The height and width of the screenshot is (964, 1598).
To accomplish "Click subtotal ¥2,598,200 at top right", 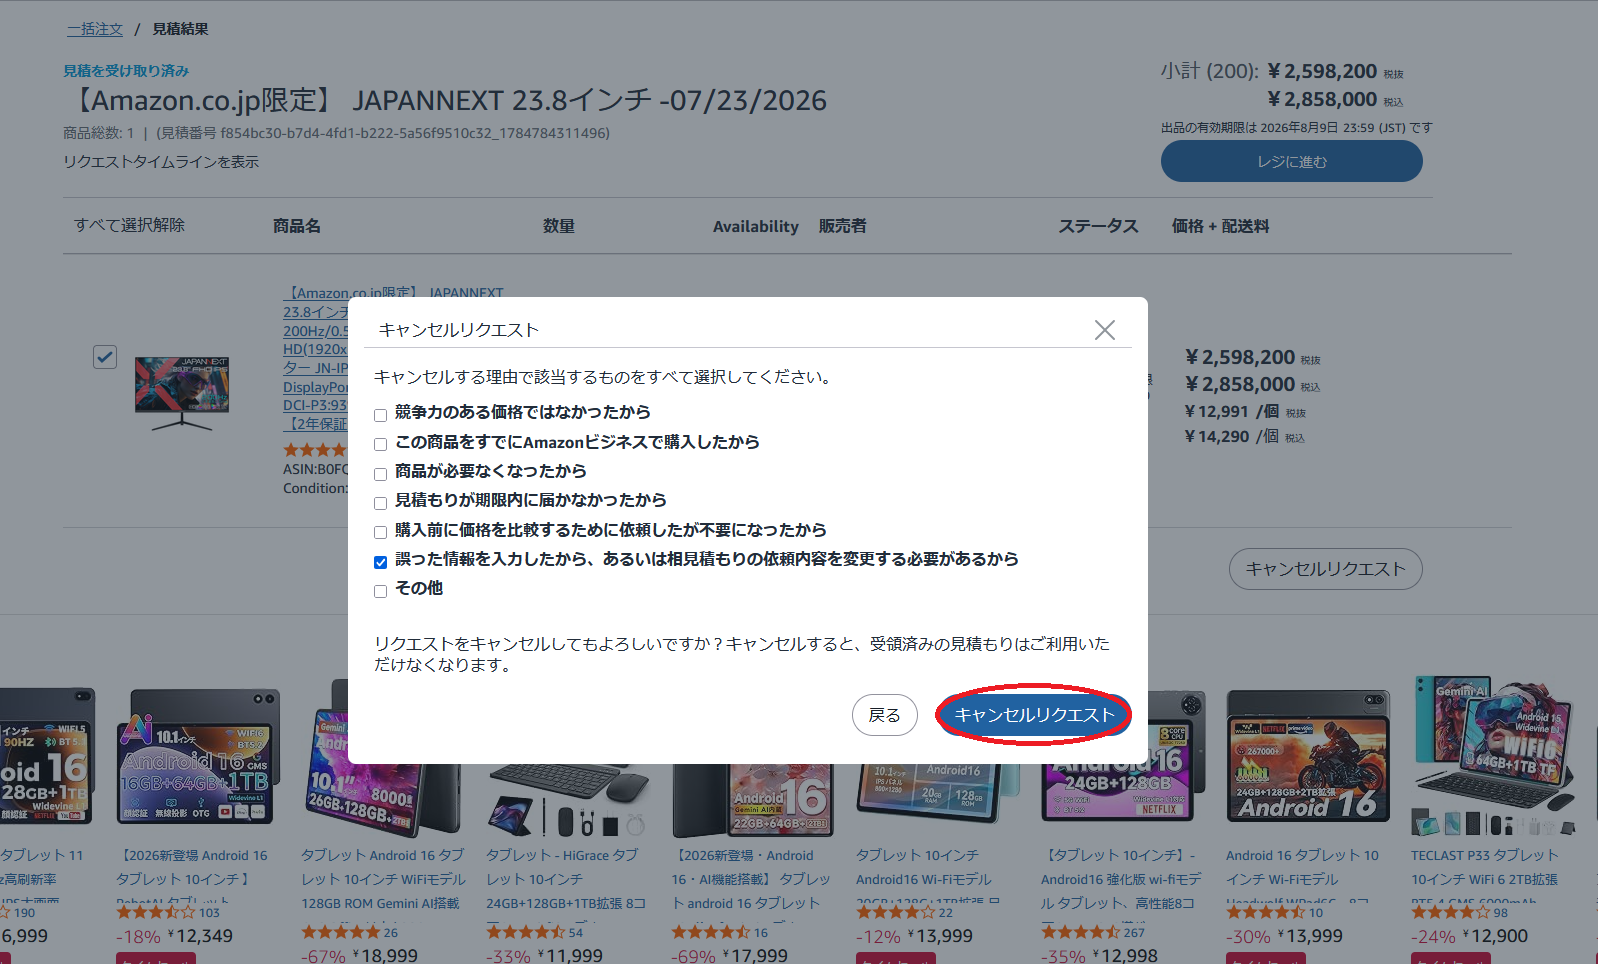I will pos(1322,71).
